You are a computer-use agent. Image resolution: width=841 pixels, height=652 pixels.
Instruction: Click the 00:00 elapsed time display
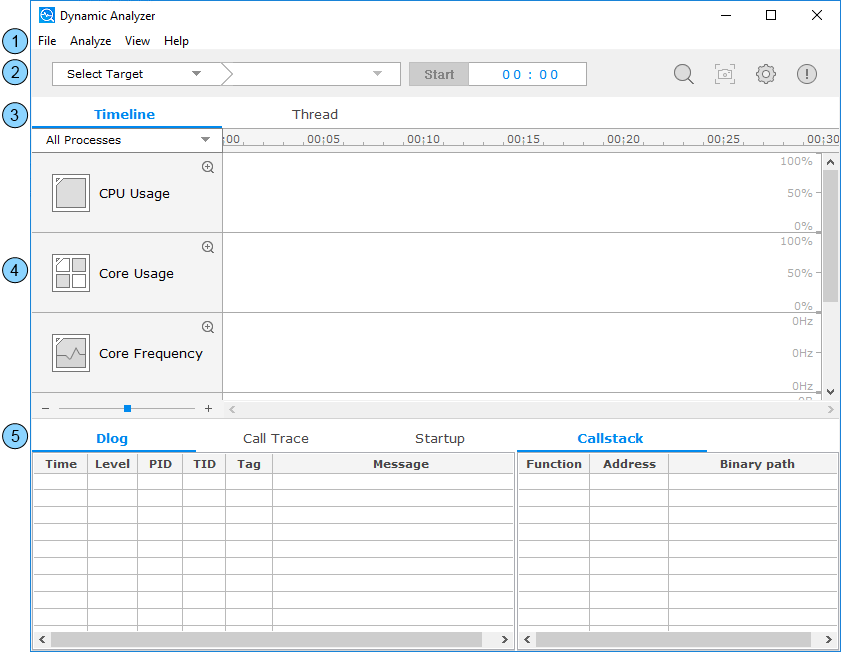[527, 73]
